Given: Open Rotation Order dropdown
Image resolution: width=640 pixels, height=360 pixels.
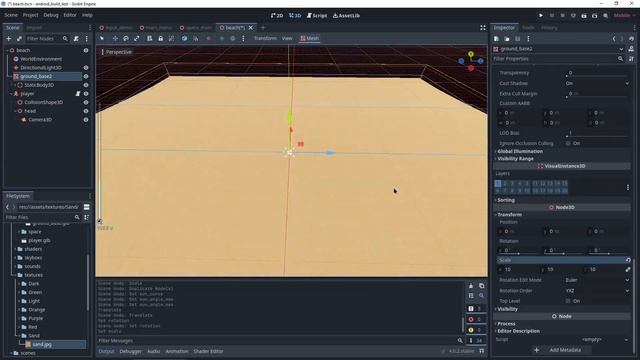Looking at the screenshot, I should (597, 291).
